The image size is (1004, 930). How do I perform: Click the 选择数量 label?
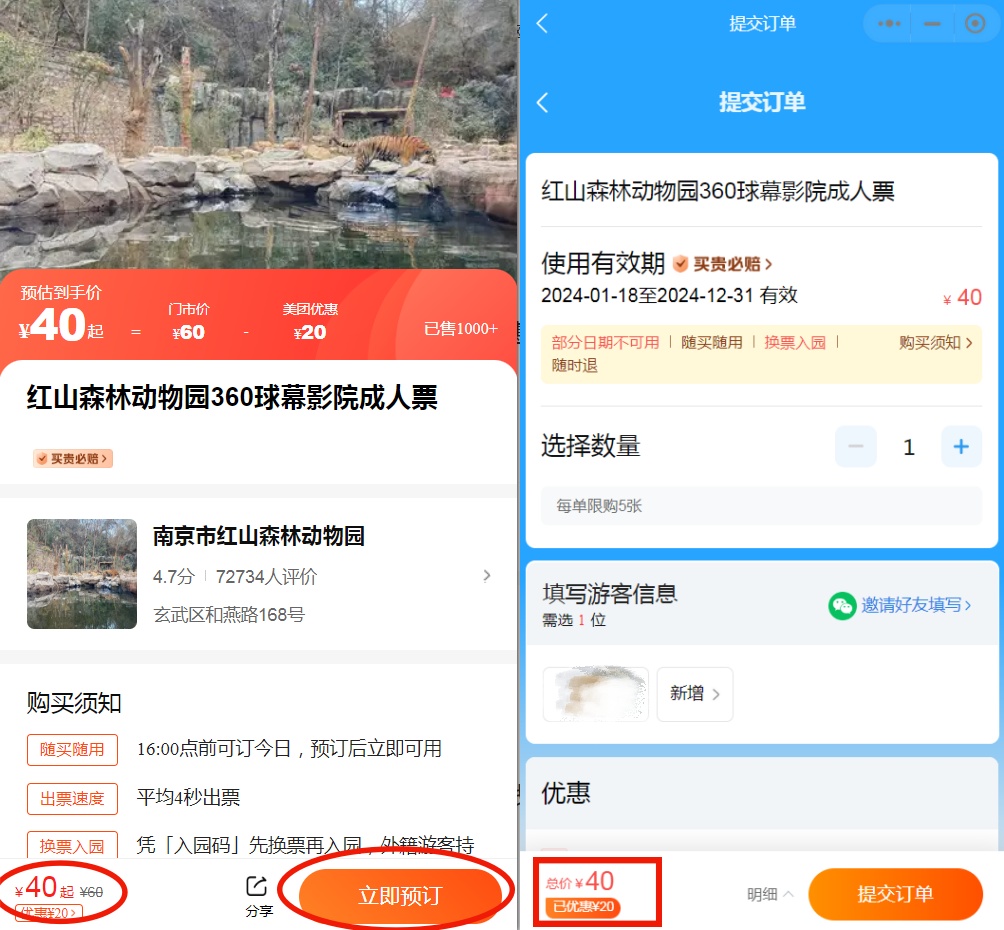coord(590,446)
